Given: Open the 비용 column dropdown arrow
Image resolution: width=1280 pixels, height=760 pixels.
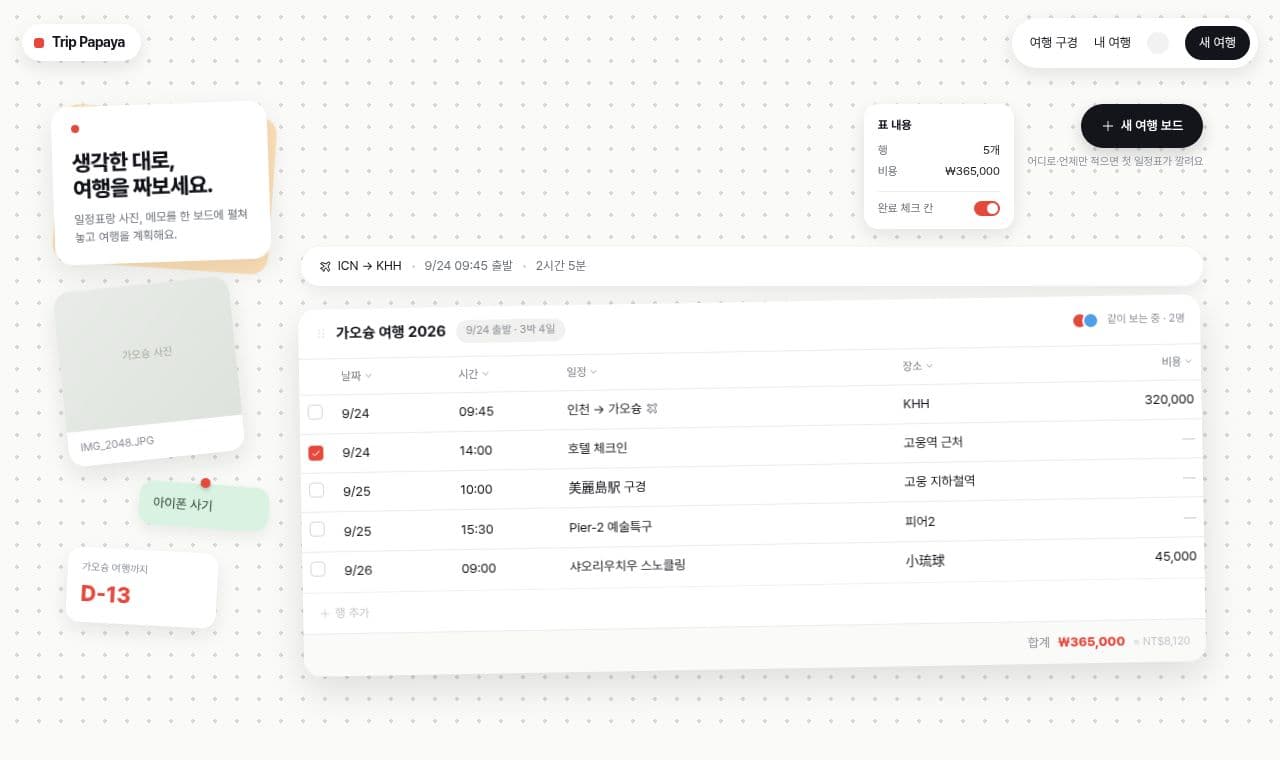Looking at the screenshot, I should [x=1188, y=362].
